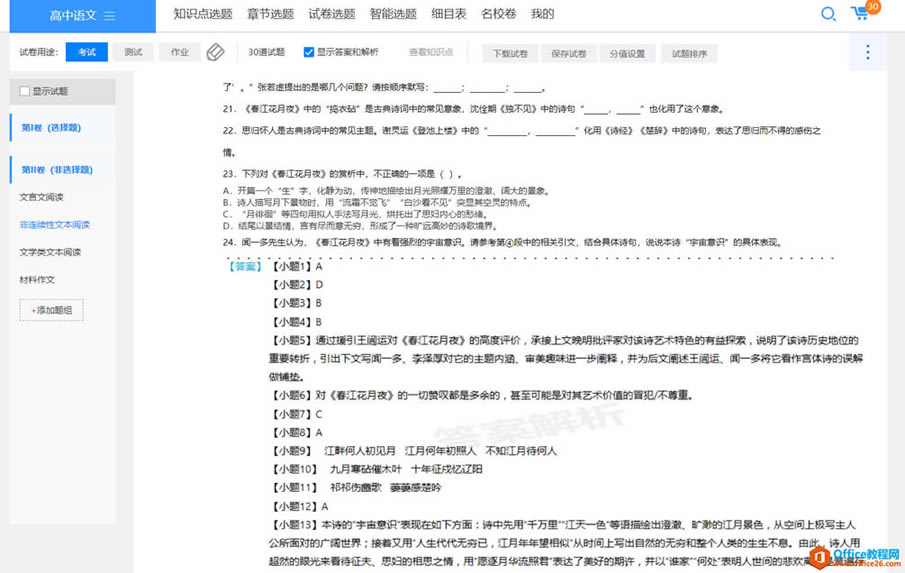Viewport: 905px width, 573px height.
Task: Click question 24 about 闻一多先生
Action: [503, 242]
